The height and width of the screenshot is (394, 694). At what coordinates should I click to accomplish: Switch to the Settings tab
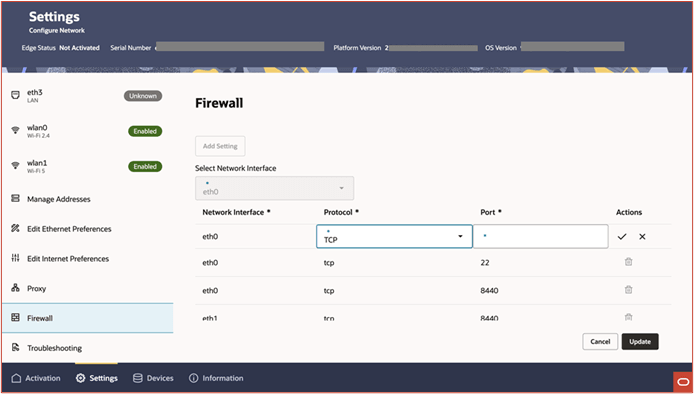96,378
